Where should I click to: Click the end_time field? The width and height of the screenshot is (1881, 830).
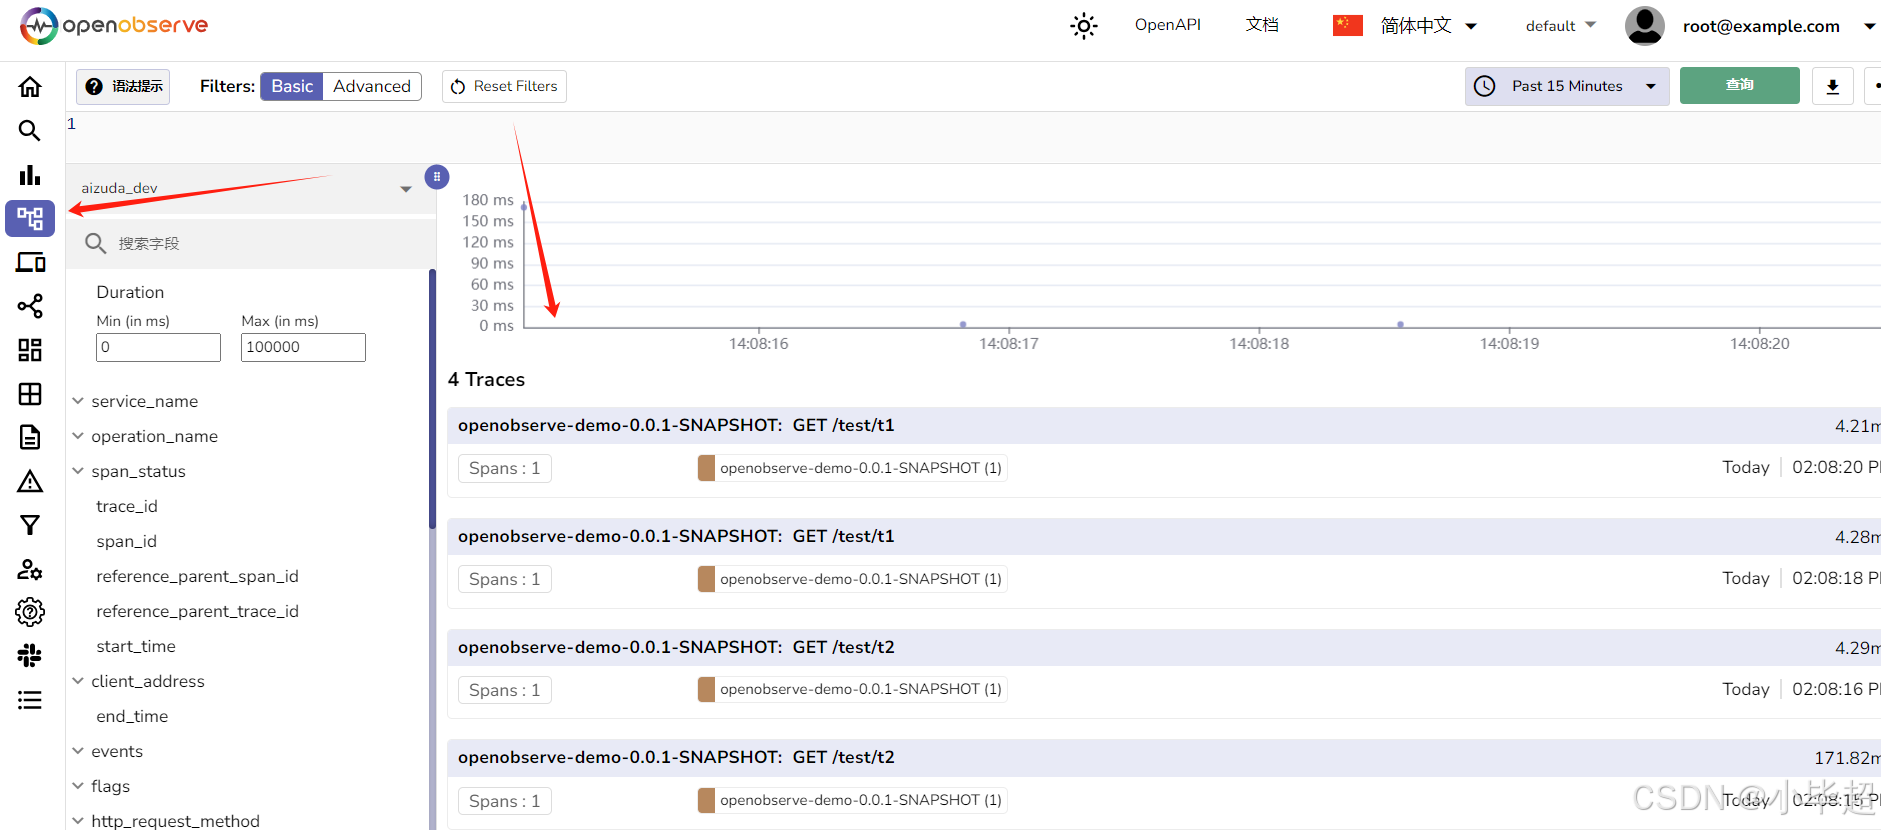coord(132,716)
